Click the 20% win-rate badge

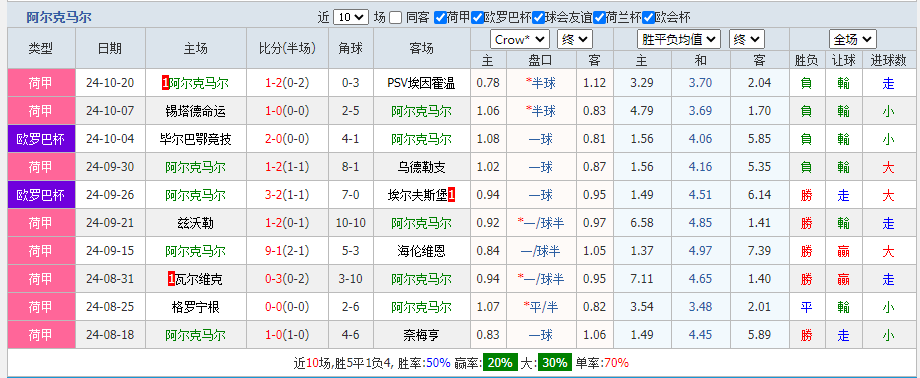(500, 363)
